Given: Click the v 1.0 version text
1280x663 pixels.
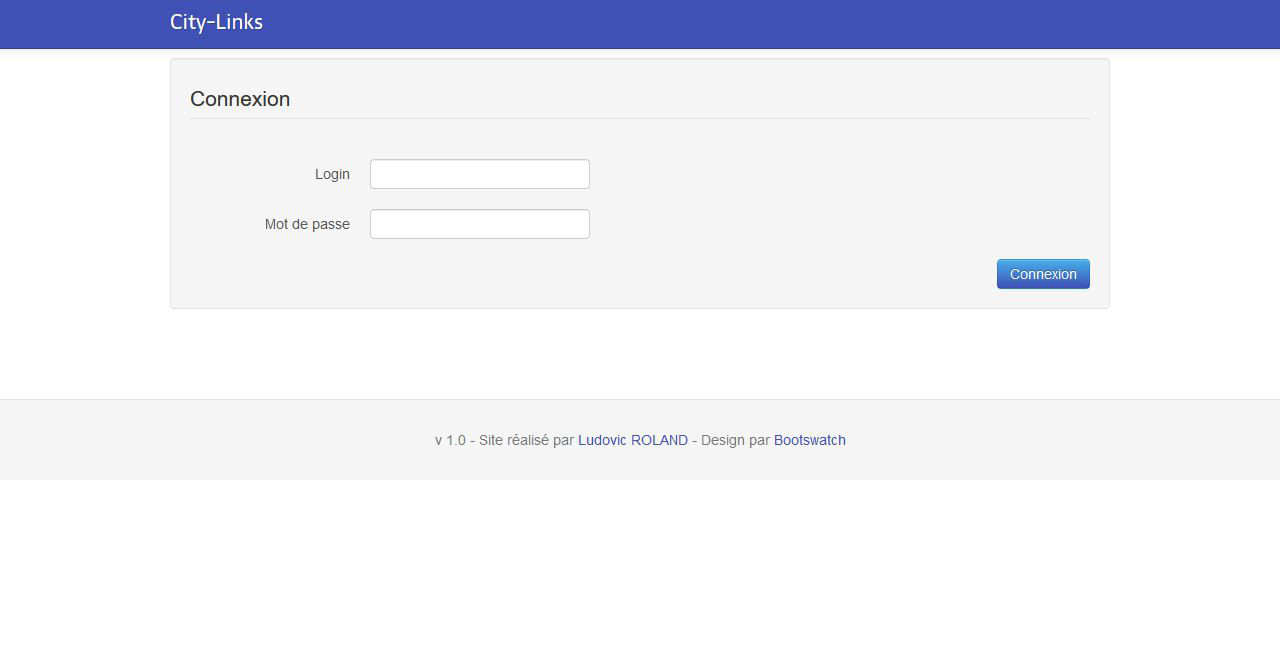Looking at the screenshot, I should [450, 440].
